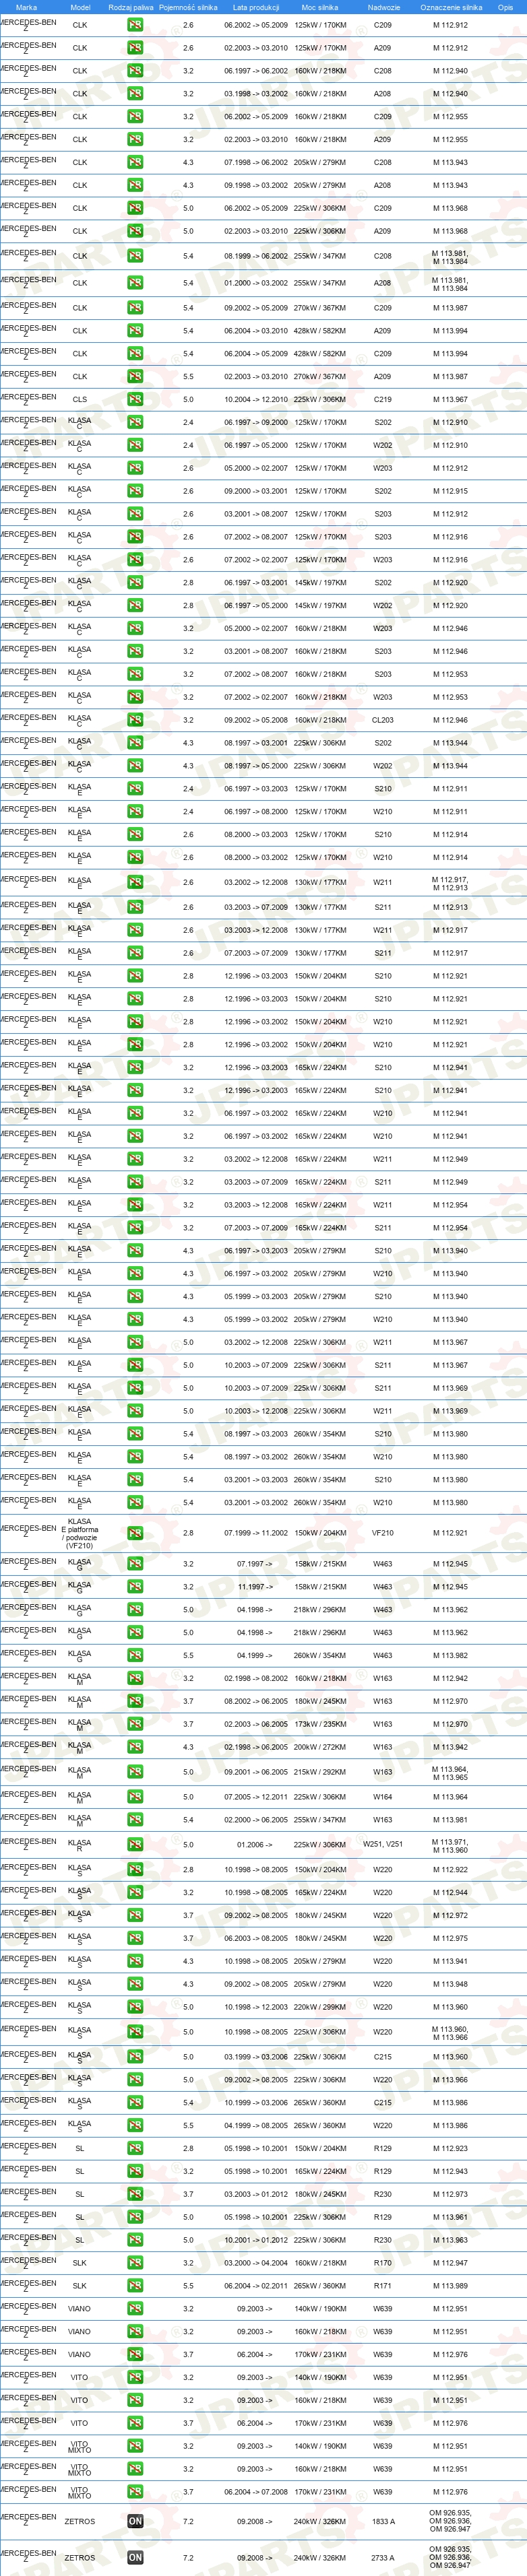This screenshot has height=2576, width=527.
Task: Click the Opis column header
Action: (506, 7)
